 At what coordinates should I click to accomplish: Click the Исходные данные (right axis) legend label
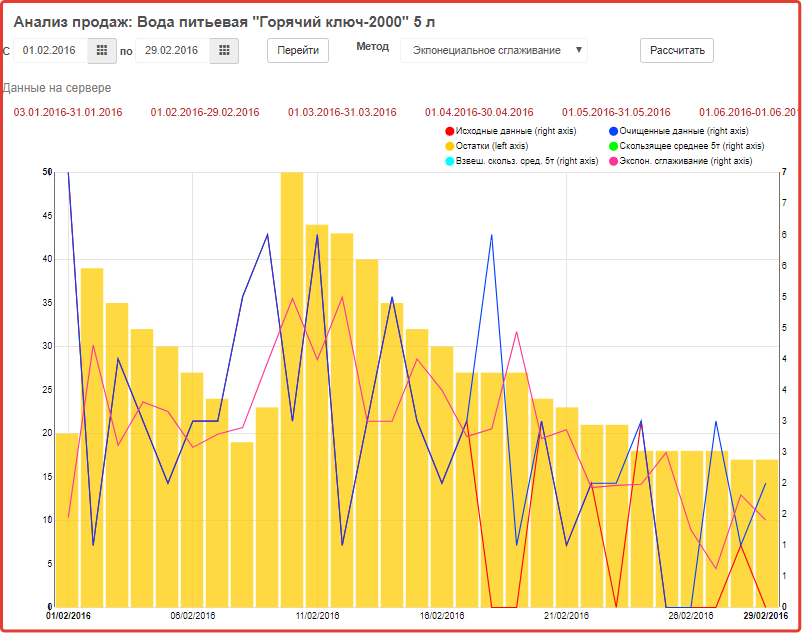coord(516,131)
